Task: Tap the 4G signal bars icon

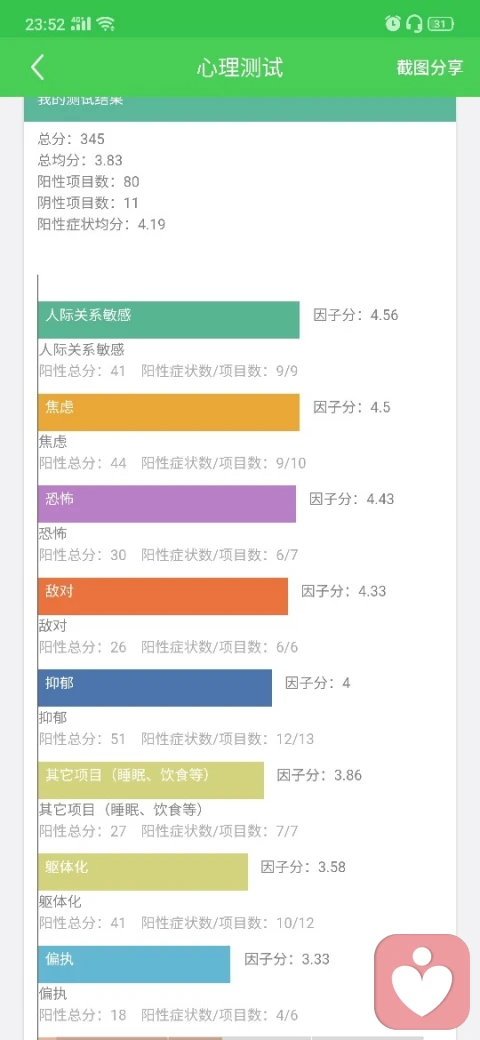Action: (x=80, y=25)
